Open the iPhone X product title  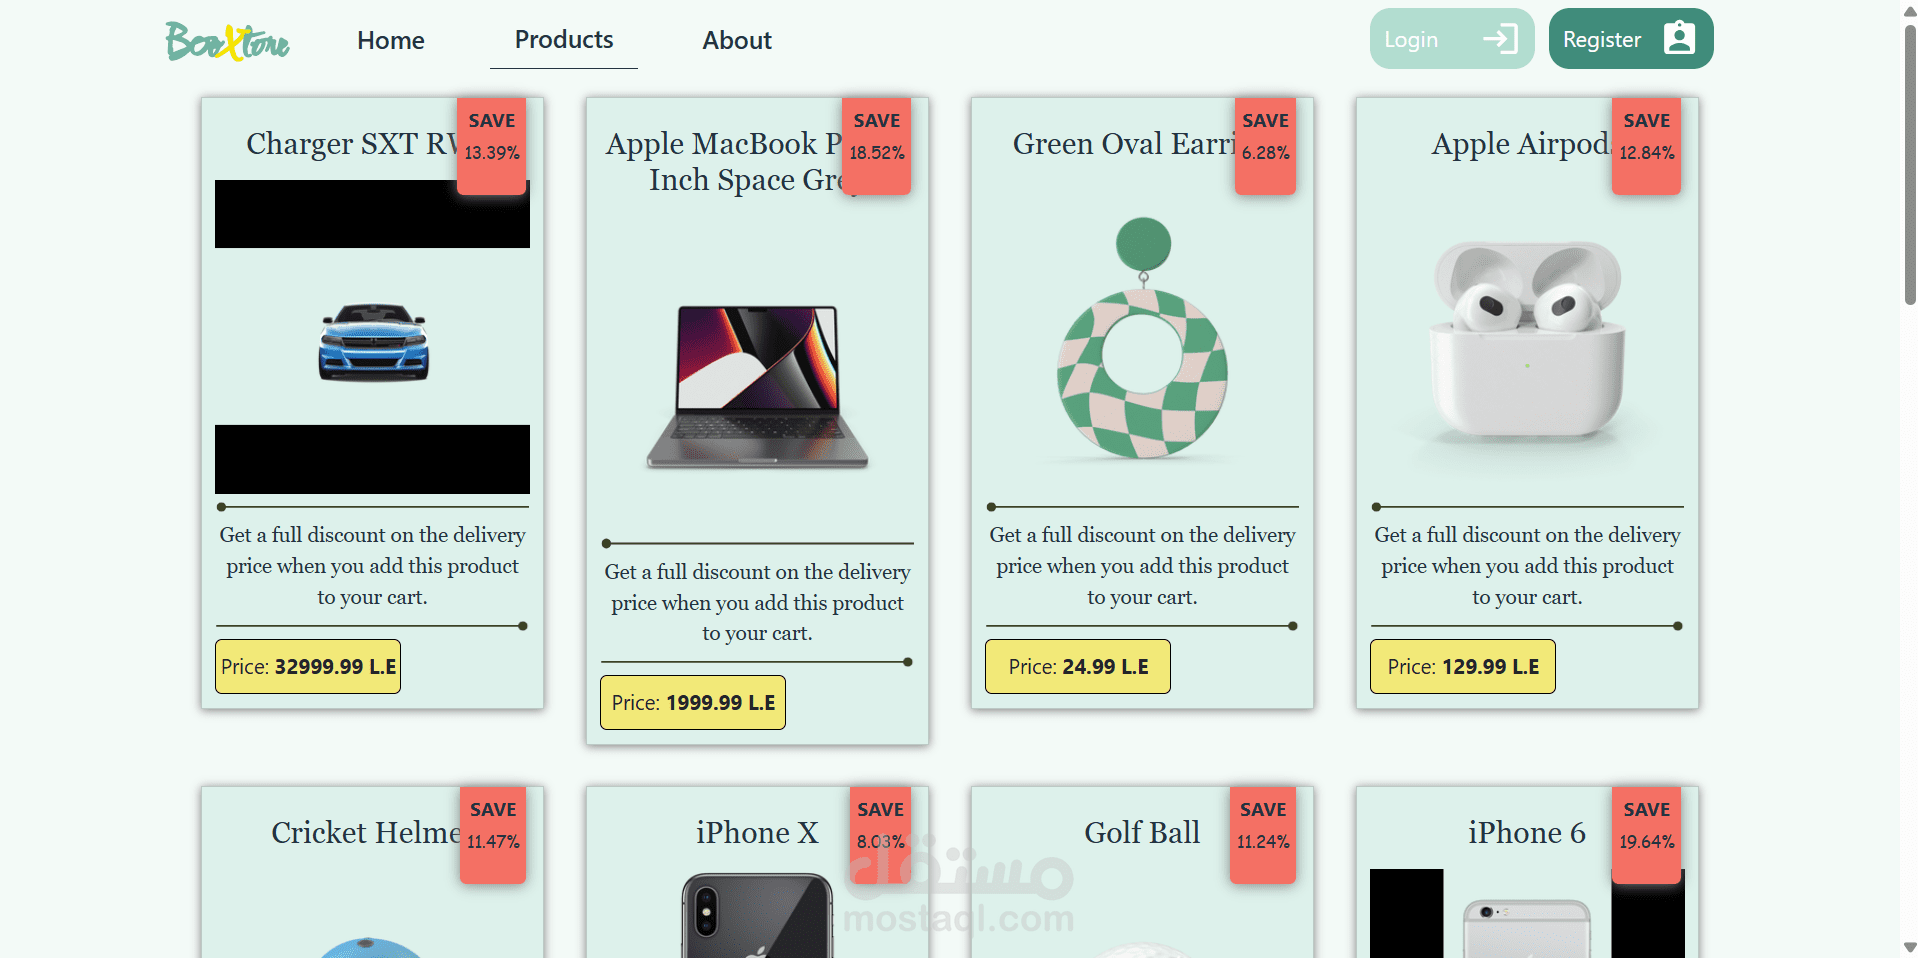point(757,833)
